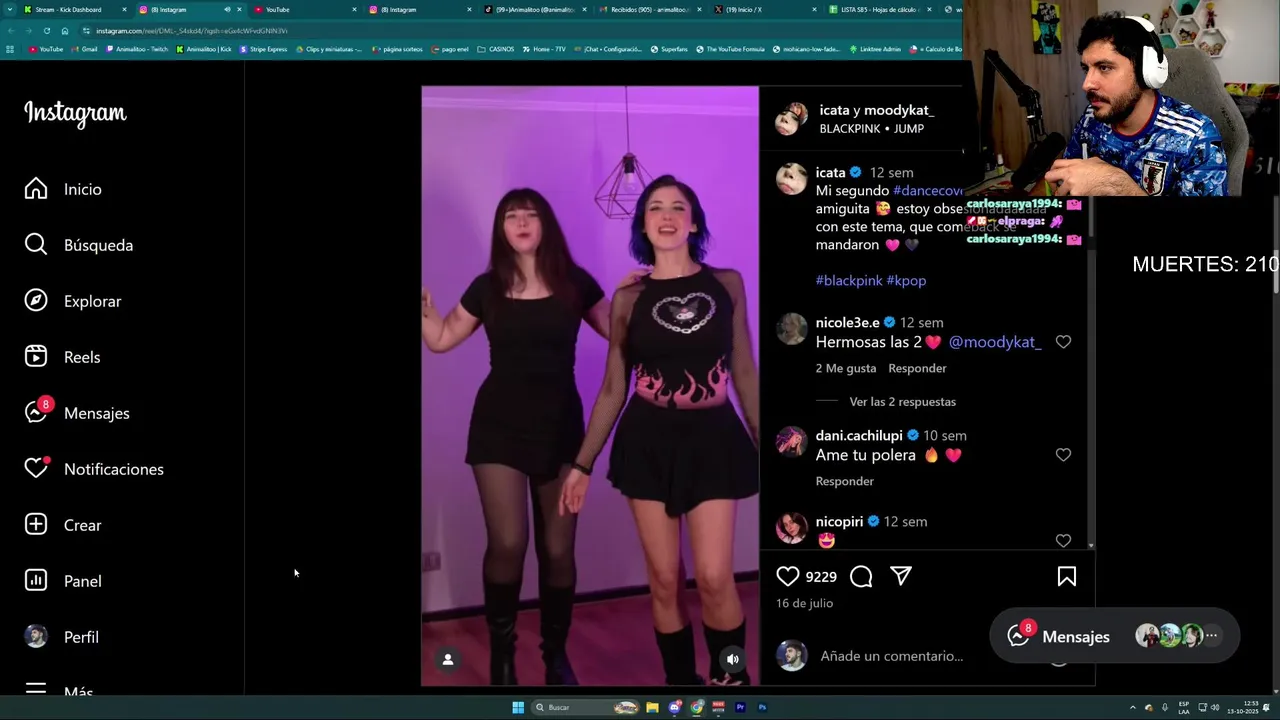Click the taskbar Buscar search box

(x=586, y=707)
